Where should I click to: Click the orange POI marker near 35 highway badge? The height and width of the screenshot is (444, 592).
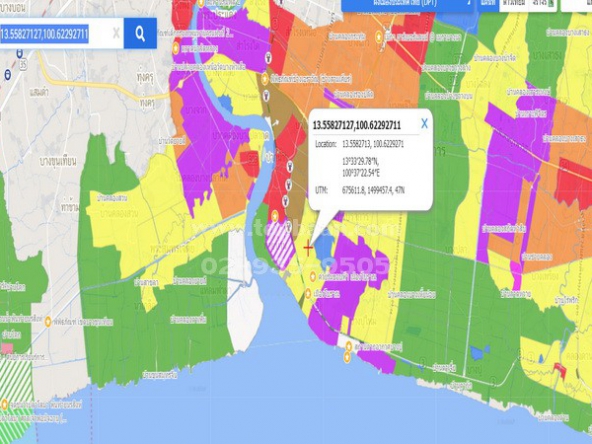[x=176, y=48]
